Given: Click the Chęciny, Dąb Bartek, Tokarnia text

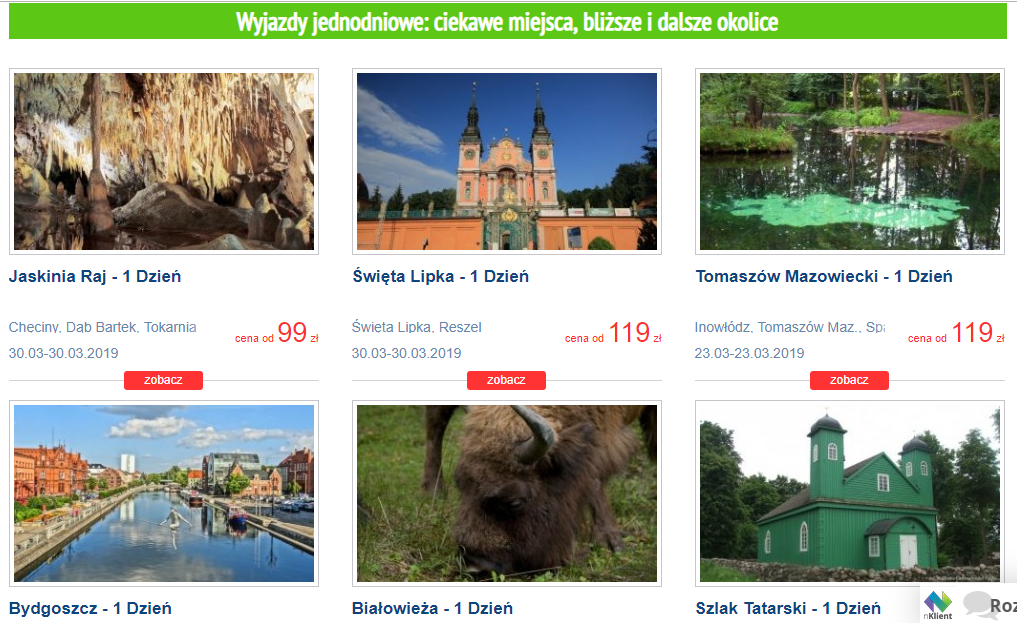Looking at the screenshot, I should 102,327.
